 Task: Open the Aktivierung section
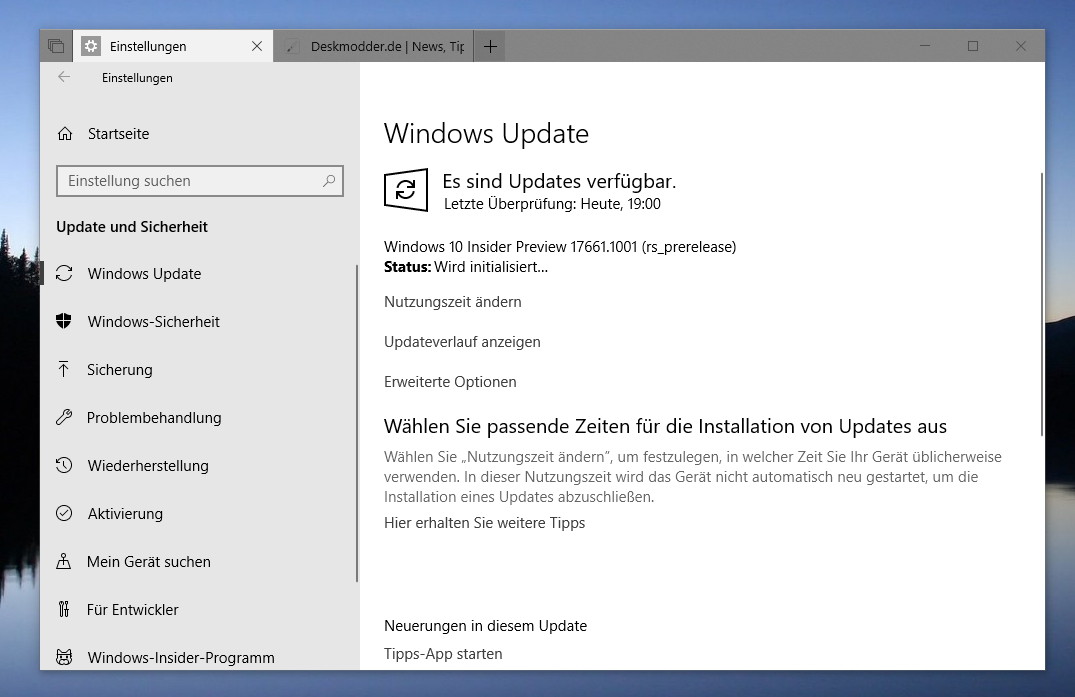[x=125, y=513]
